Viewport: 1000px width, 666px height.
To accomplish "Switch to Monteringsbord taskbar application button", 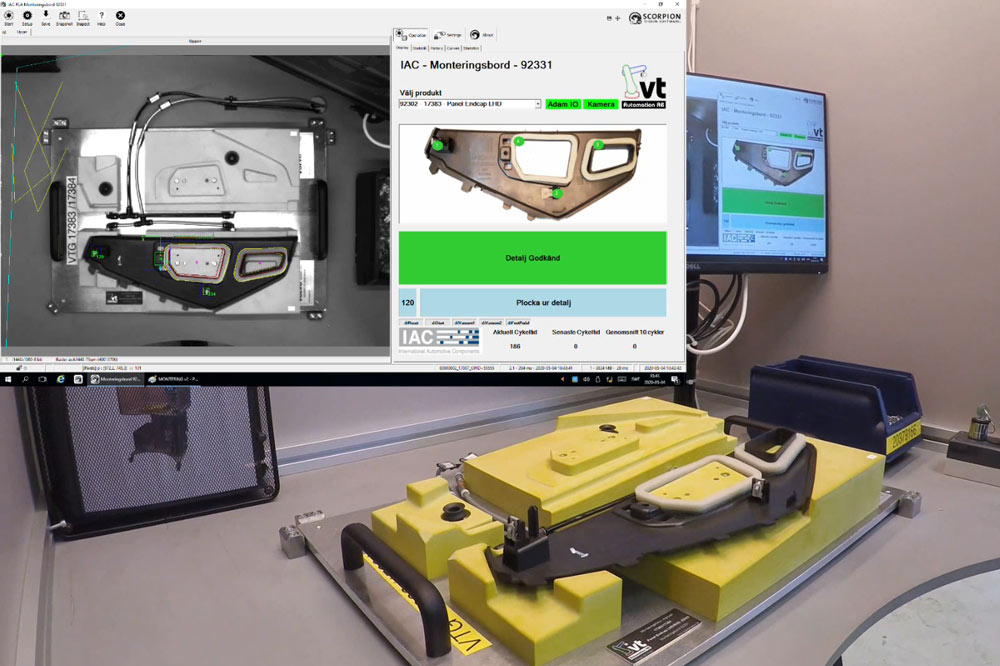I will pyautogui.click(x=115, y=379).
